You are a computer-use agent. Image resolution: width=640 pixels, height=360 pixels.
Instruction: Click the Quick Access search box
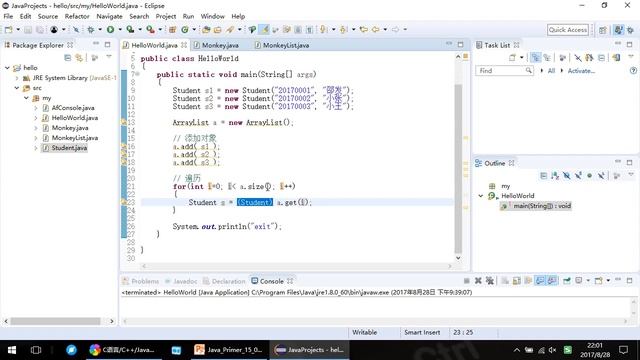568,30
